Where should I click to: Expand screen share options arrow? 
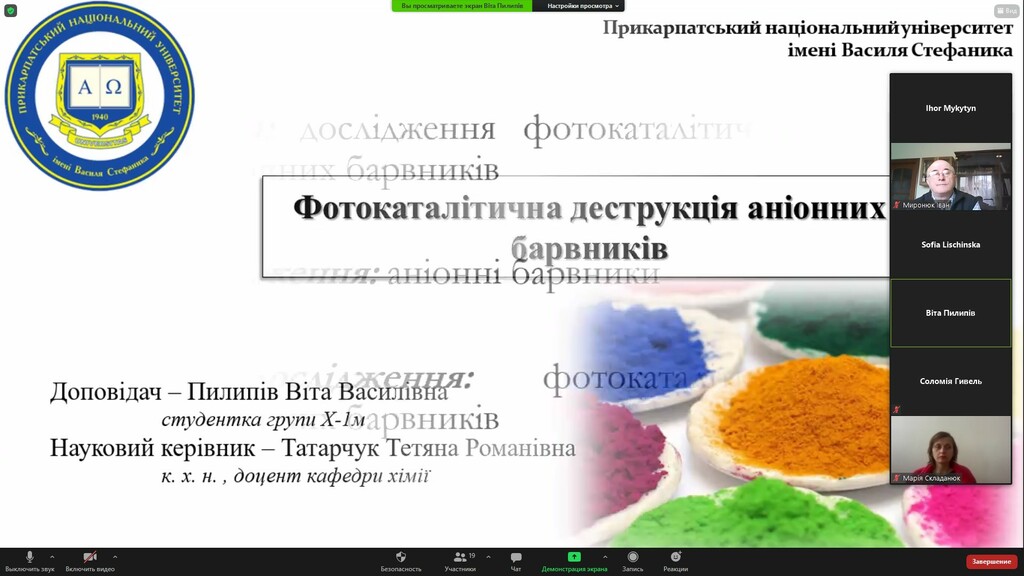pos(605,557)
